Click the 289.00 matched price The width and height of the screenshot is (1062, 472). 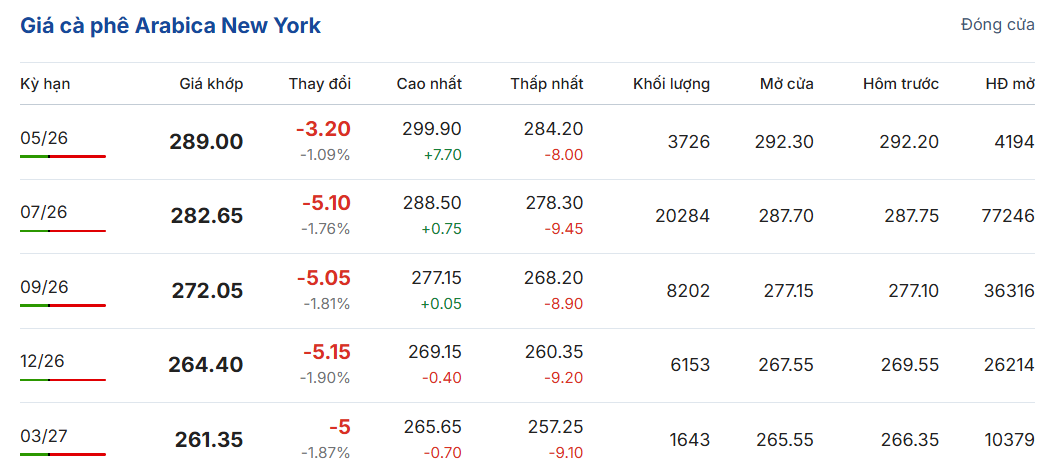point(206,142)
